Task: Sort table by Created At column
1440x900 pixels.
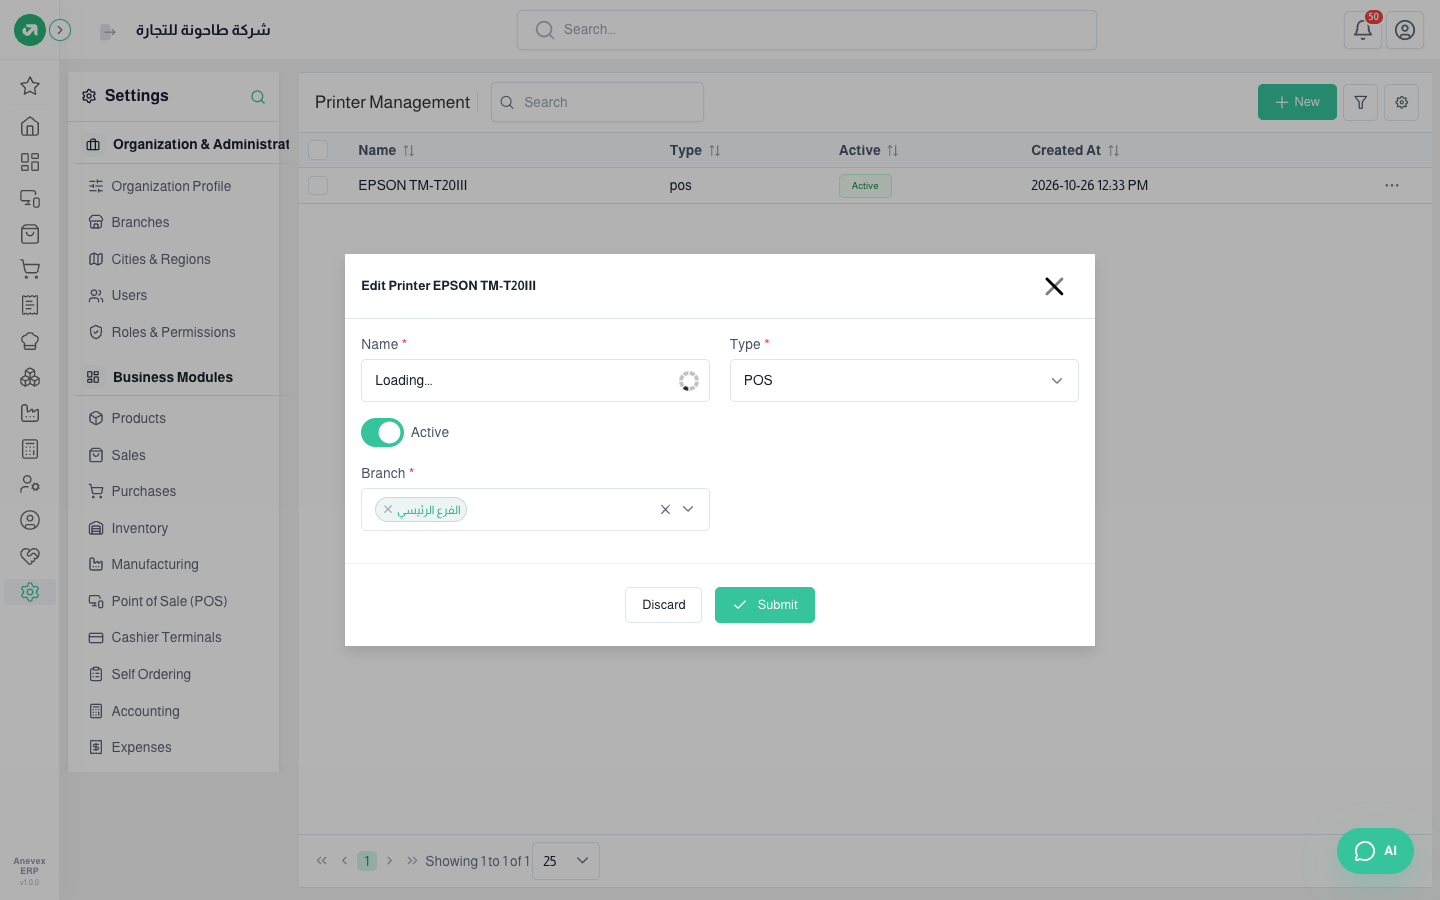Action: click(x=1075, y=150)
